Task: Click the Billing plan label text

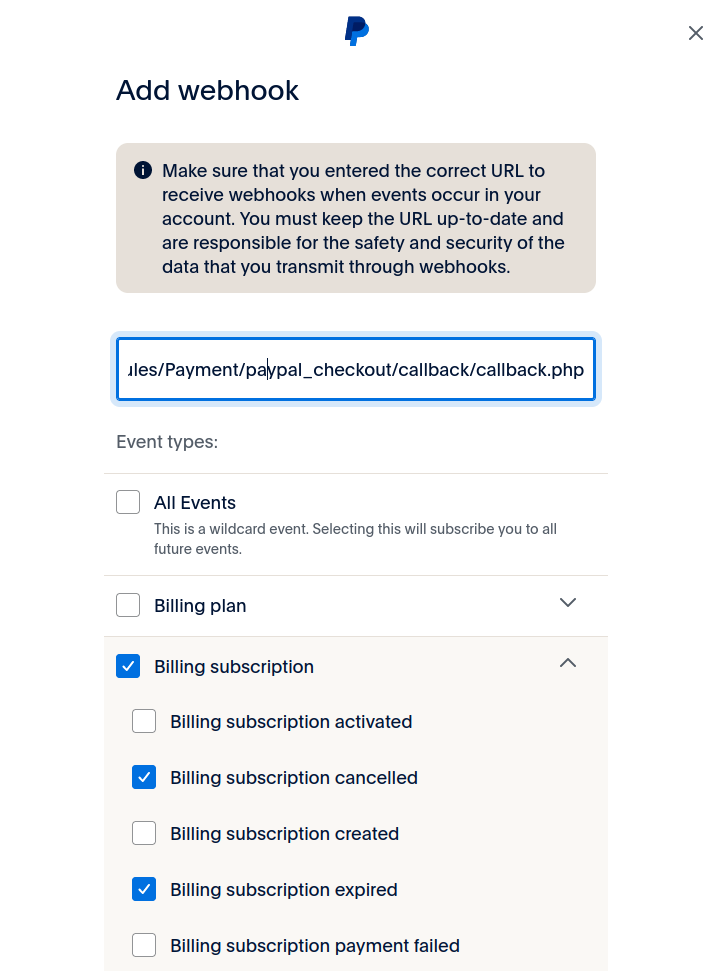Action: tap(200, 606)
